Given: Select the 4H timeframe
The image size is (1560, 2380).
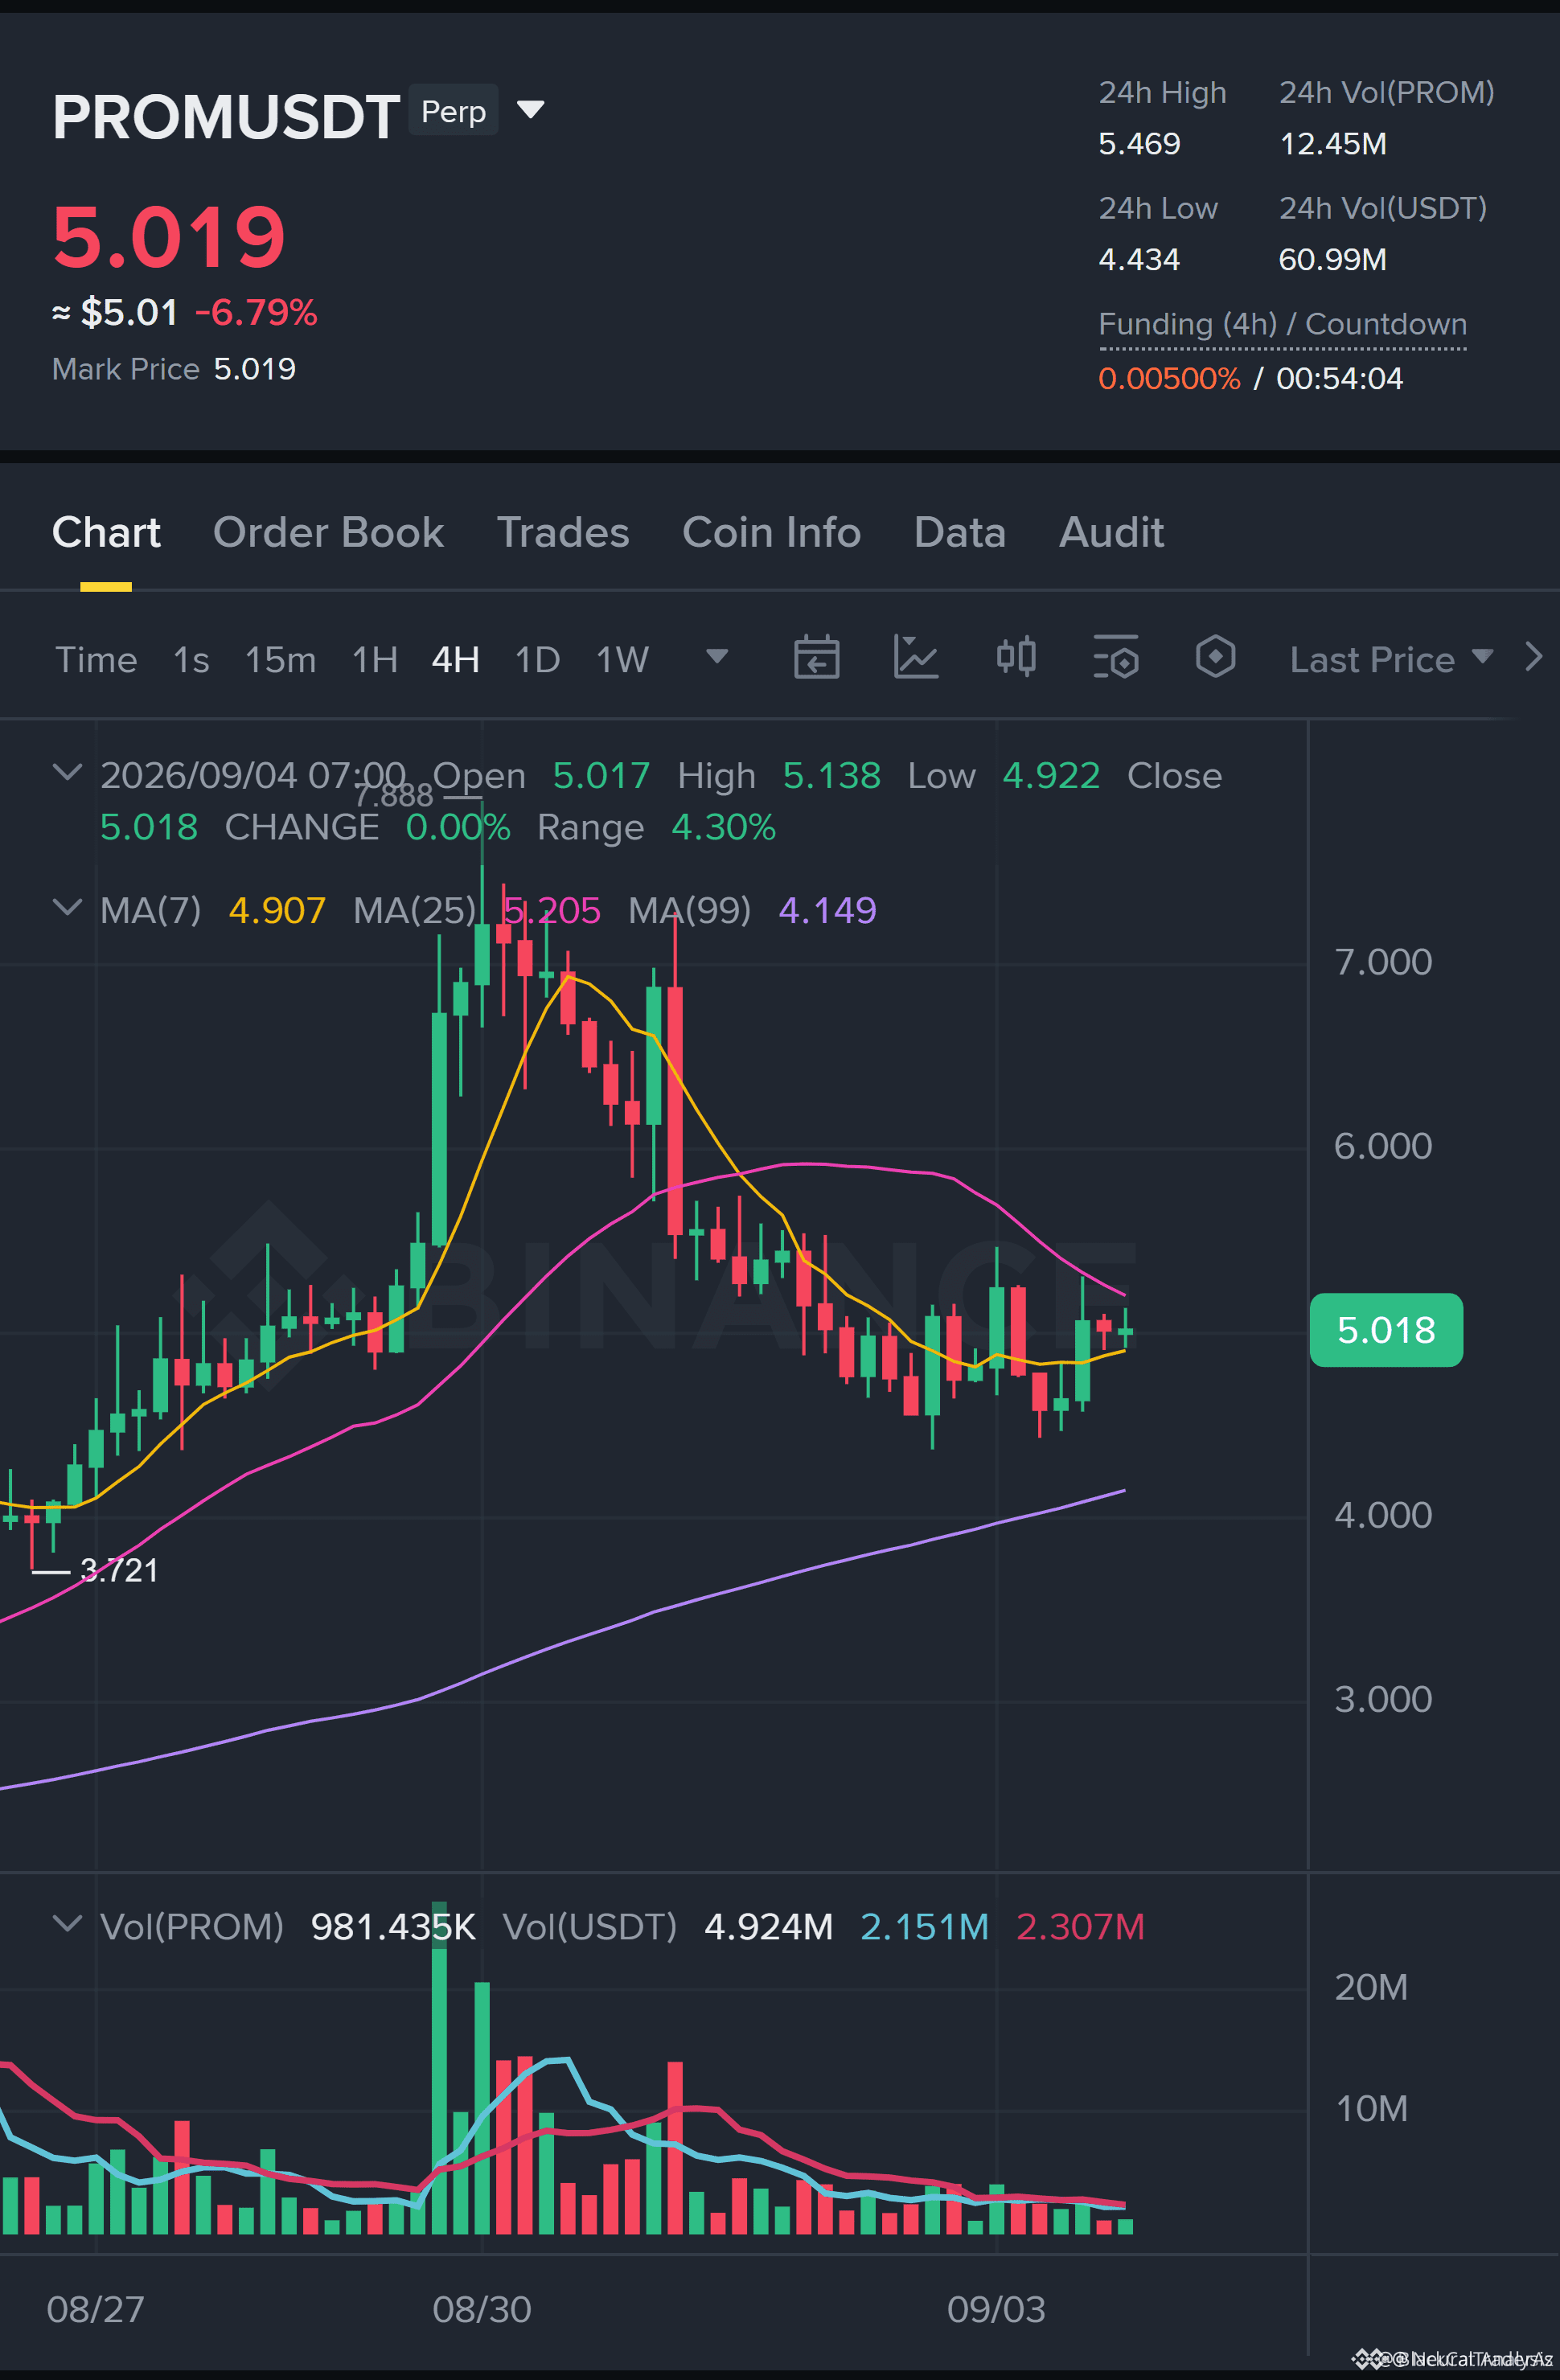Looking at the screenshot, I should click(455, 660).
